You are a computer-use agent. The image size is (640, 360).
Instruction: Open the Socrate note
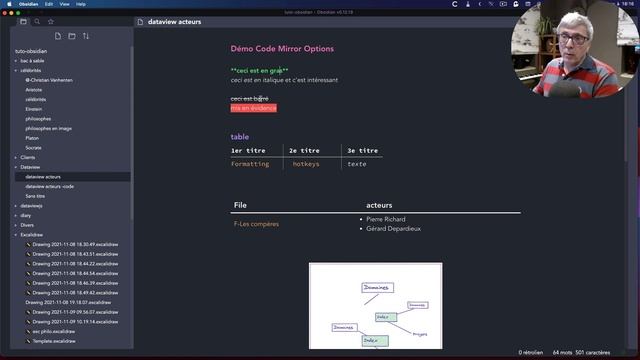coord(33,148)
